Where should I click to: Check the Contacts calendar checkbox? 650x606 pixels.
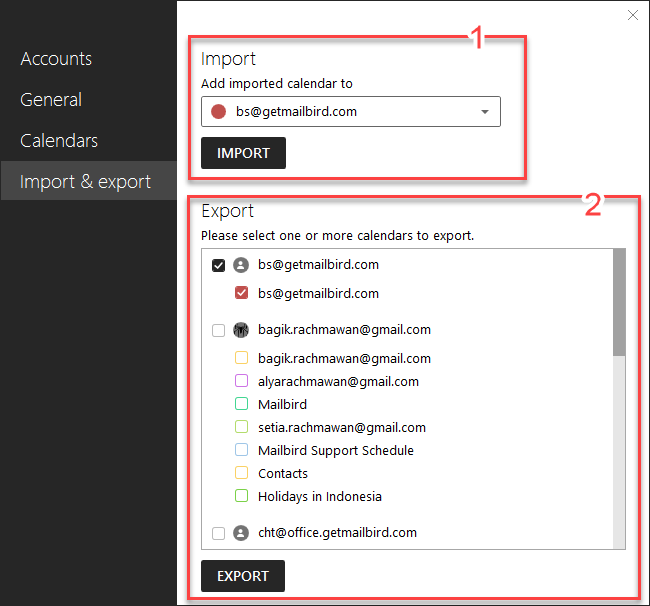pyautogui.click(x=241, y=473)
